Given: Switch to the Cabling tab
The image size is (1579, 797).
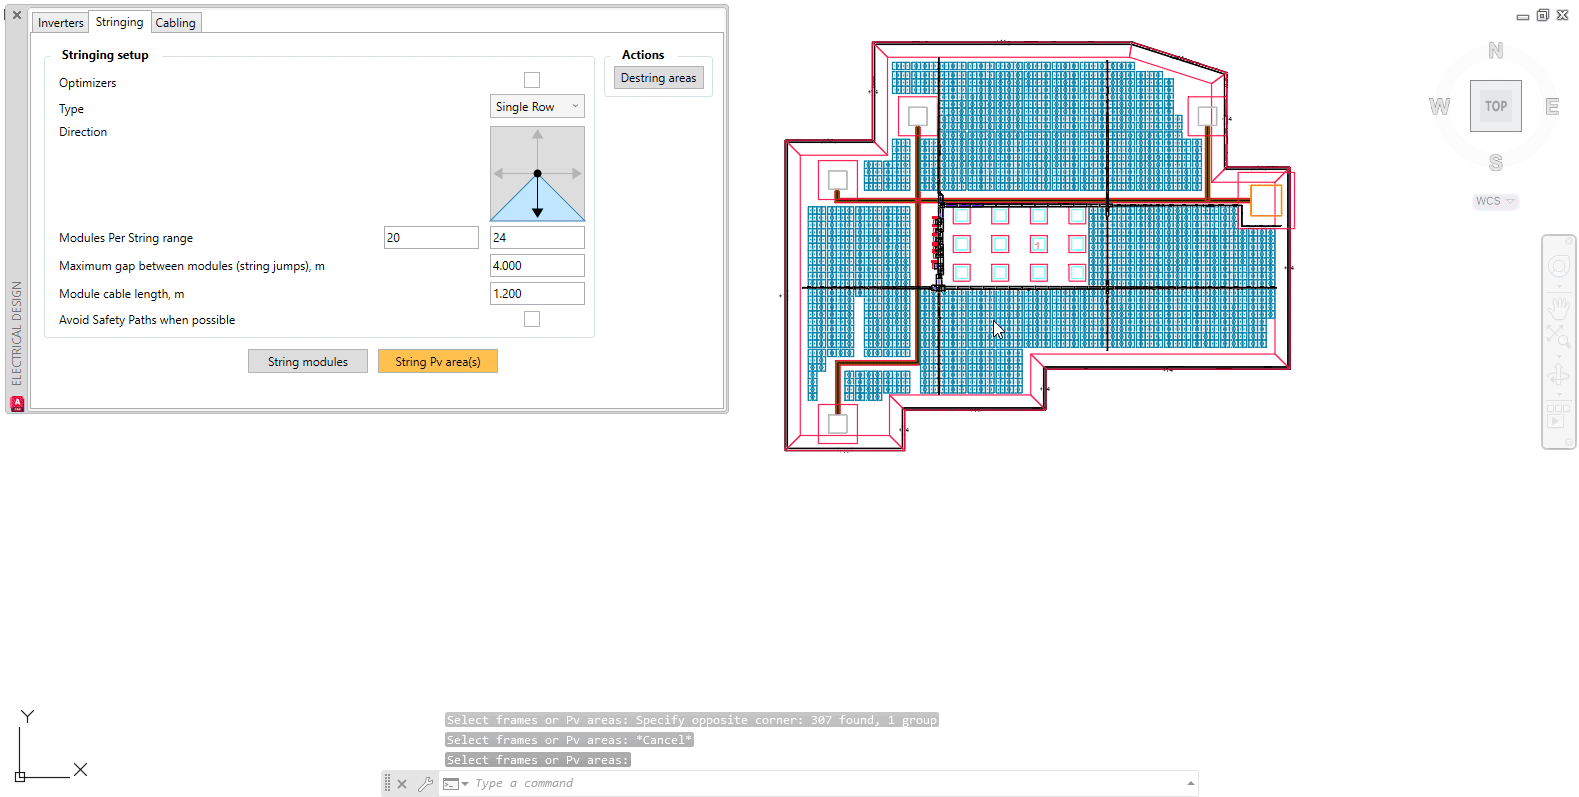Looking at the screenshot, I should click(176, 22).
